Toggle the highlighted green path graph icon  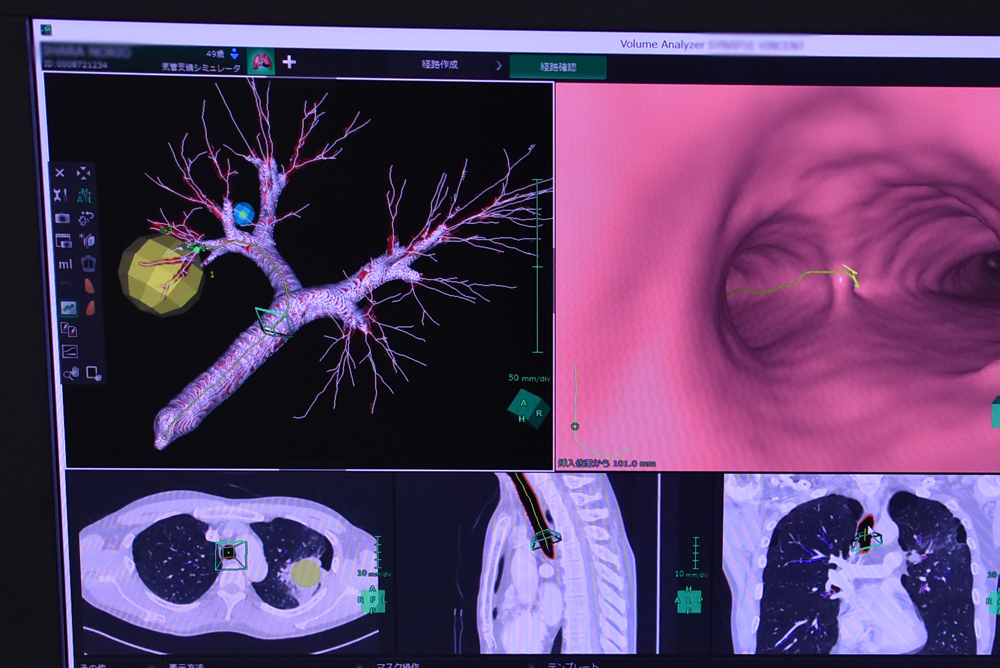(68, 308)
